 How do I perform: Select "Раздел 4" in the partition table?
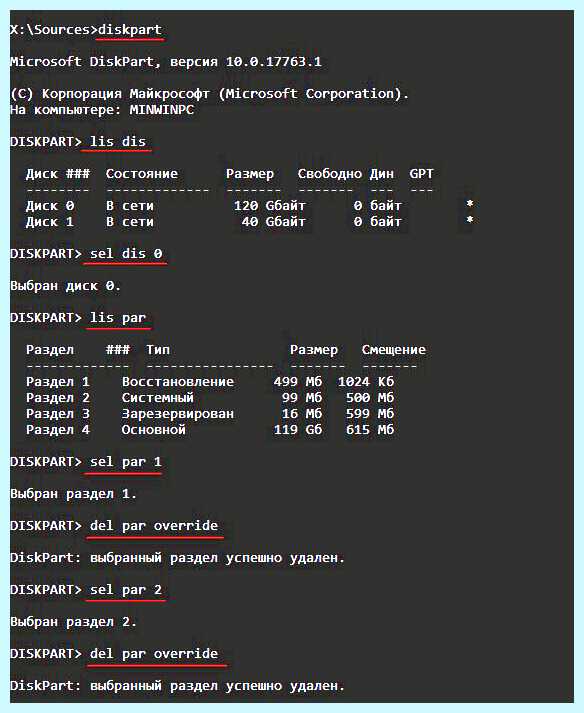[x=58, y=429]
